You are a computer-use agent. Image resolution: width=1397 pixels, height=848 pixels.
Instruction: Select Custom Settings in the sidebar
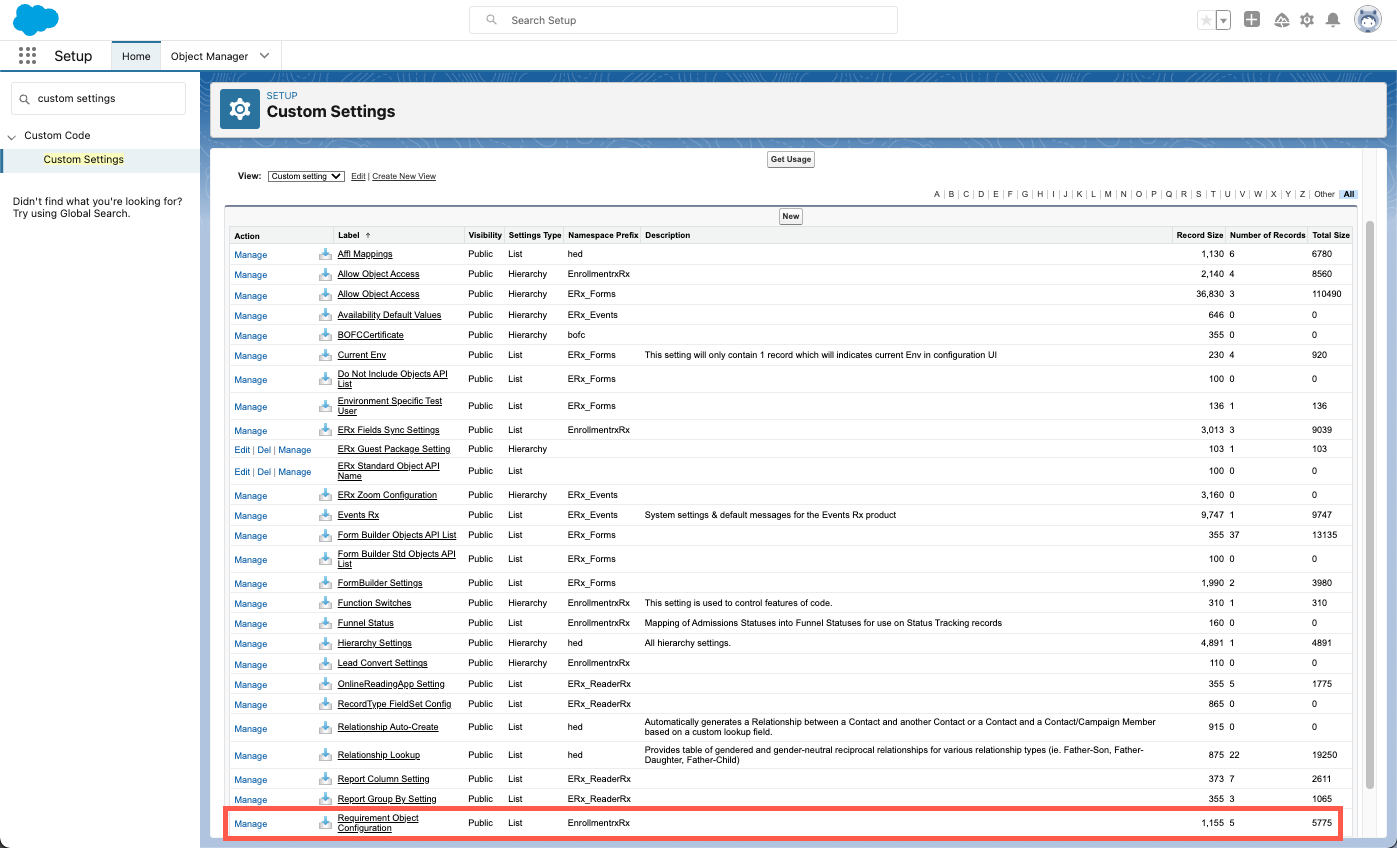click(84, 160)
